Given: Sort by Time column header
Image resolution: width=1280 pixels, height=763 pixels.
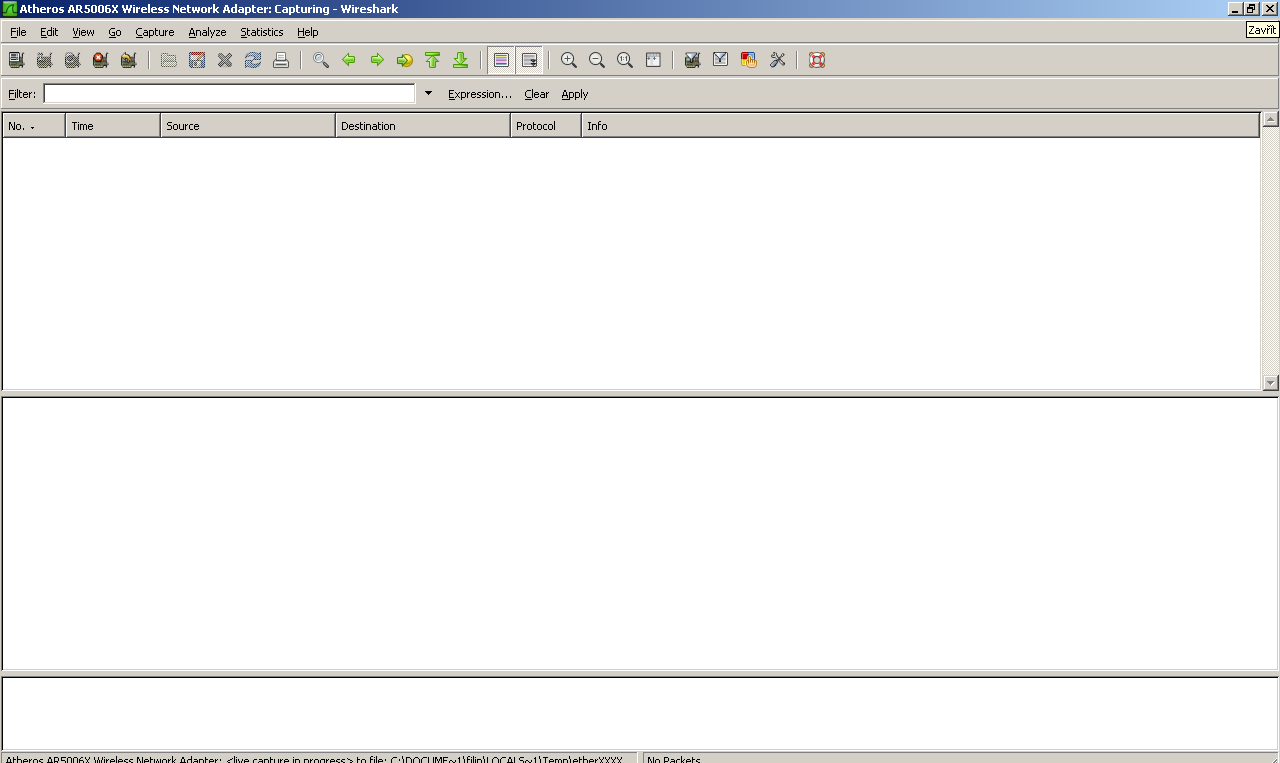Looking at the screenshot, I should click(113, 126).
